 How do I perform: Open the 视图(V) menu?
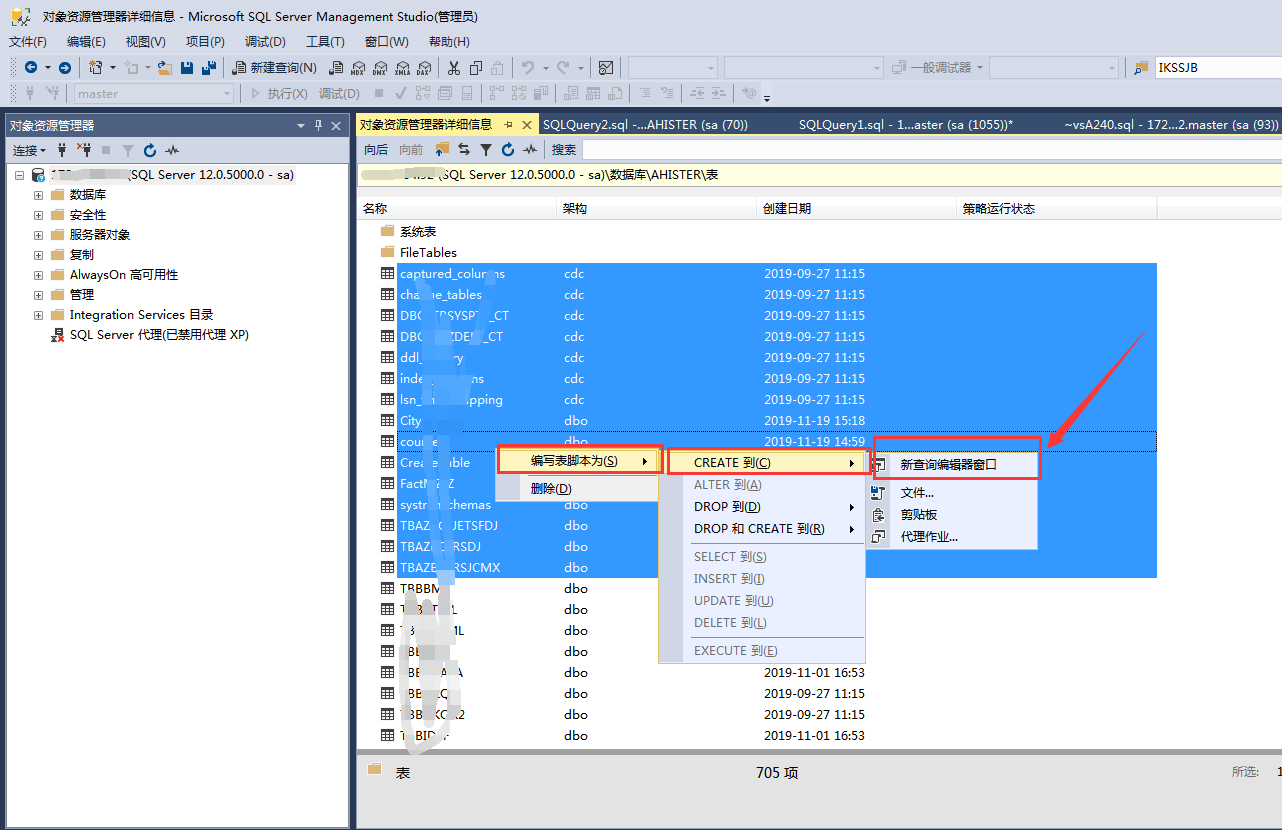tap(146, 41)
